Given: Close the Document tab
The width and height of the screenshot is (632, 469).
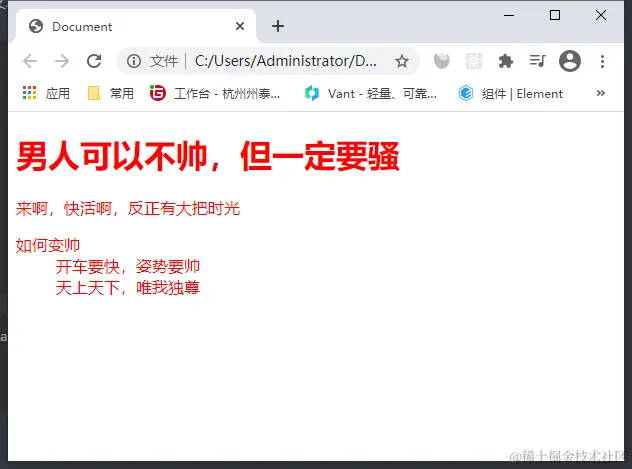Looking at the screenshot, I should click(240, 26).
